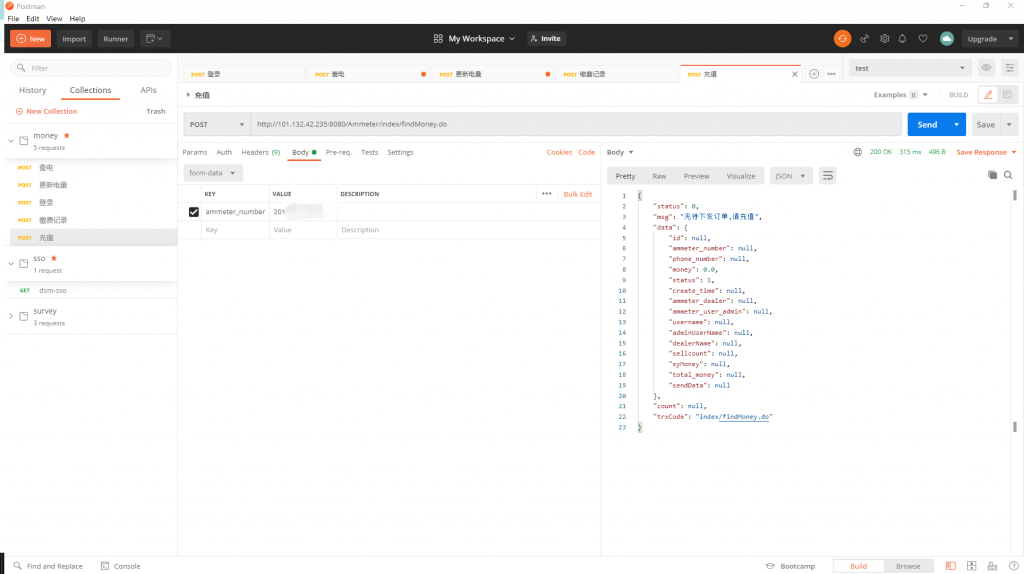Add a new request tab
1024x574 pixels.
tap(814, 74)
